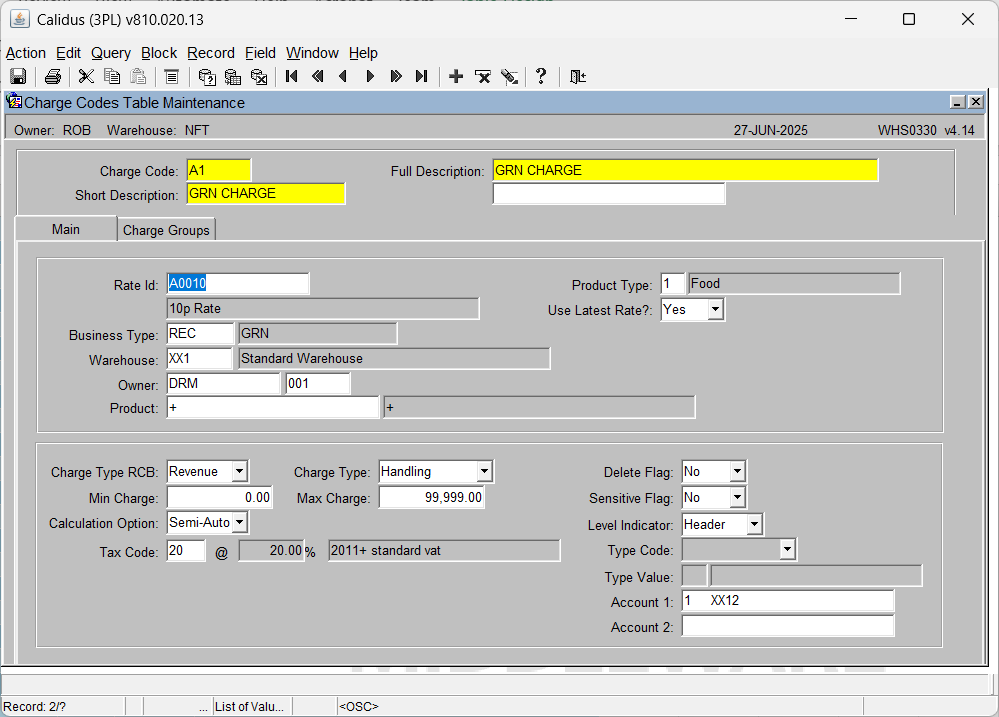Jump to last record icon
The height and width of the screenshot is (717, 999).
pos(421,76)
